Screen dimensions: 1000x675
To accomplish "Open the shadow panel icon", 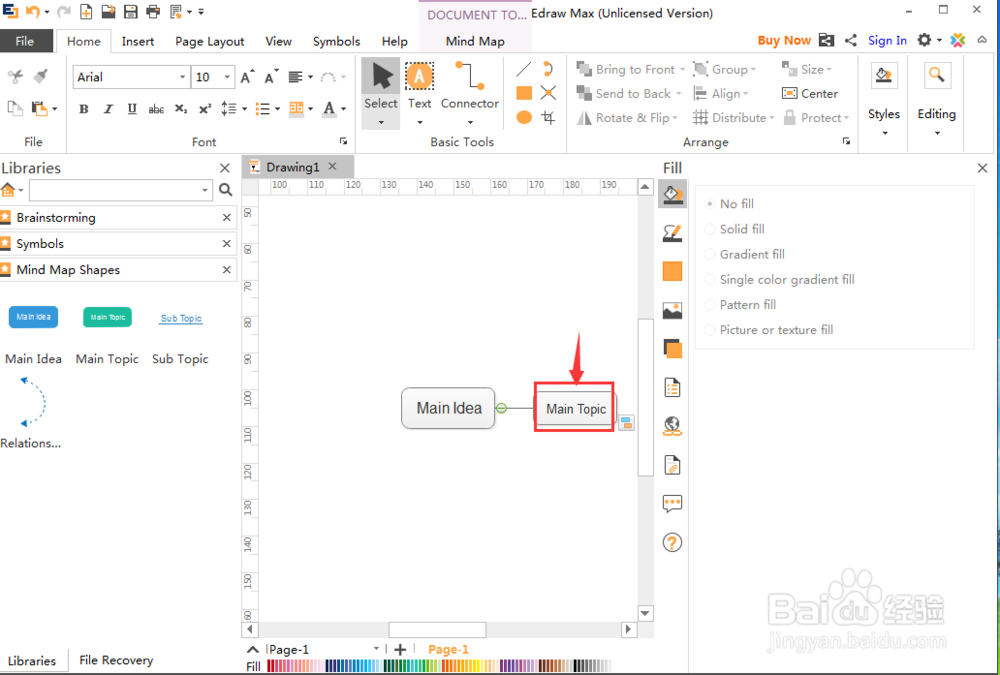I will [x=673, y=349].
